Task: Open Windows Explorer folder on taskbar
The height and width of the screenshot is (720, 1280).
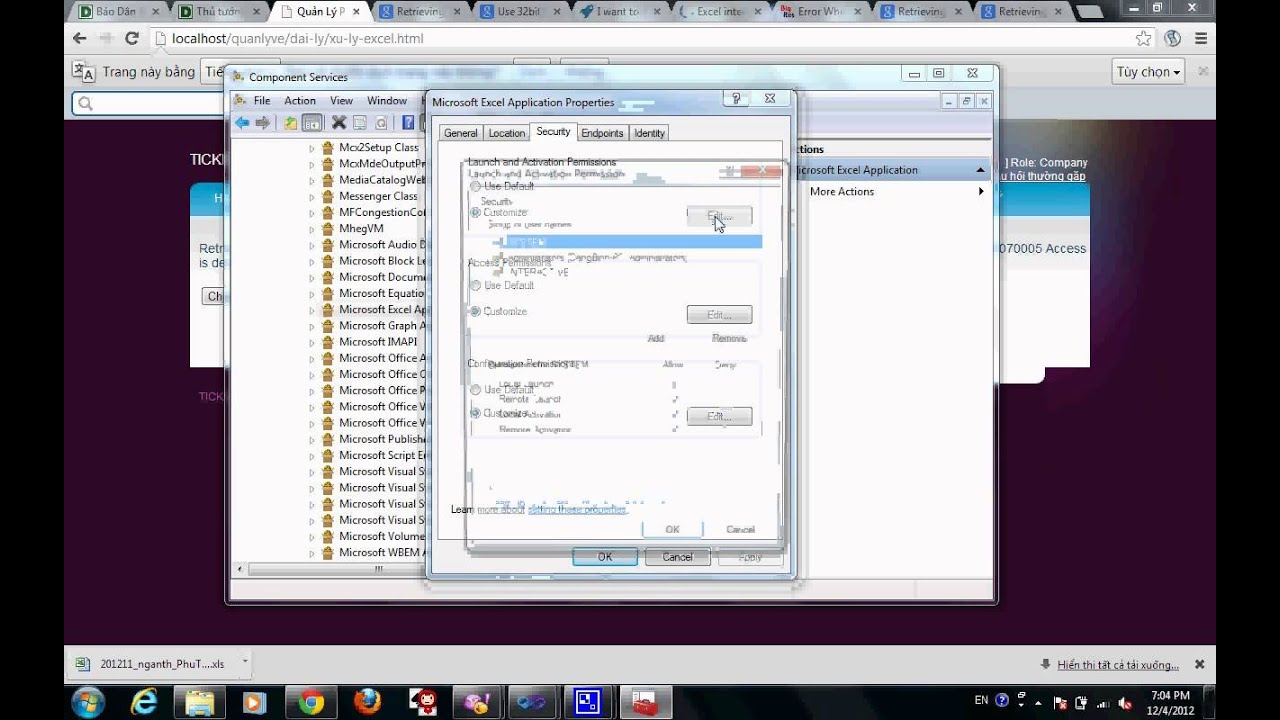Action: [x=199, y=702]
